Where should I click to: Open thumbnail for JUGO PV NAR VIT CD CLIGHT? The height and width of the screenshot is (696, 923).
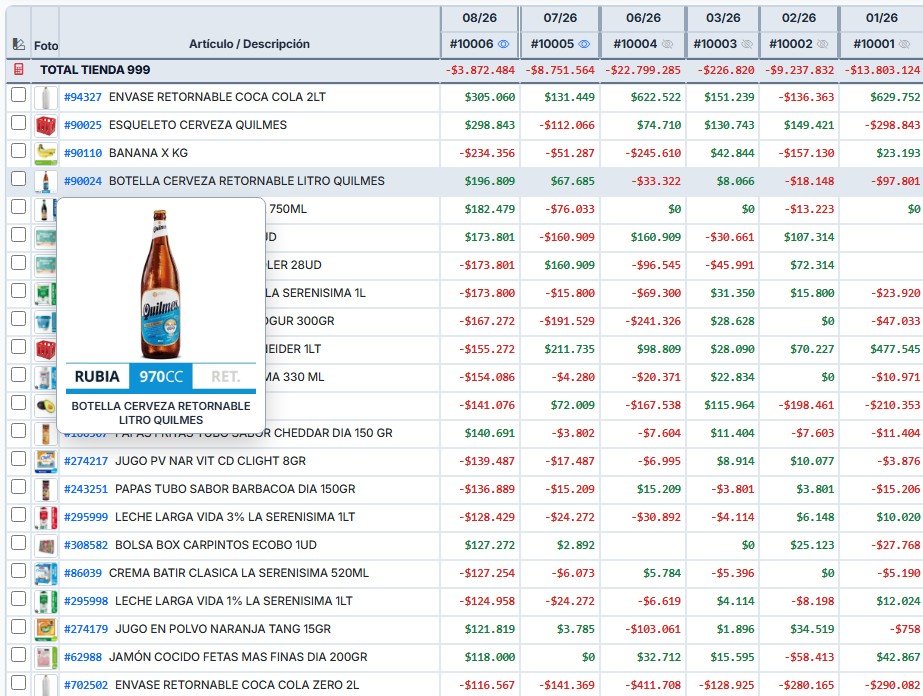pos(45,462)
